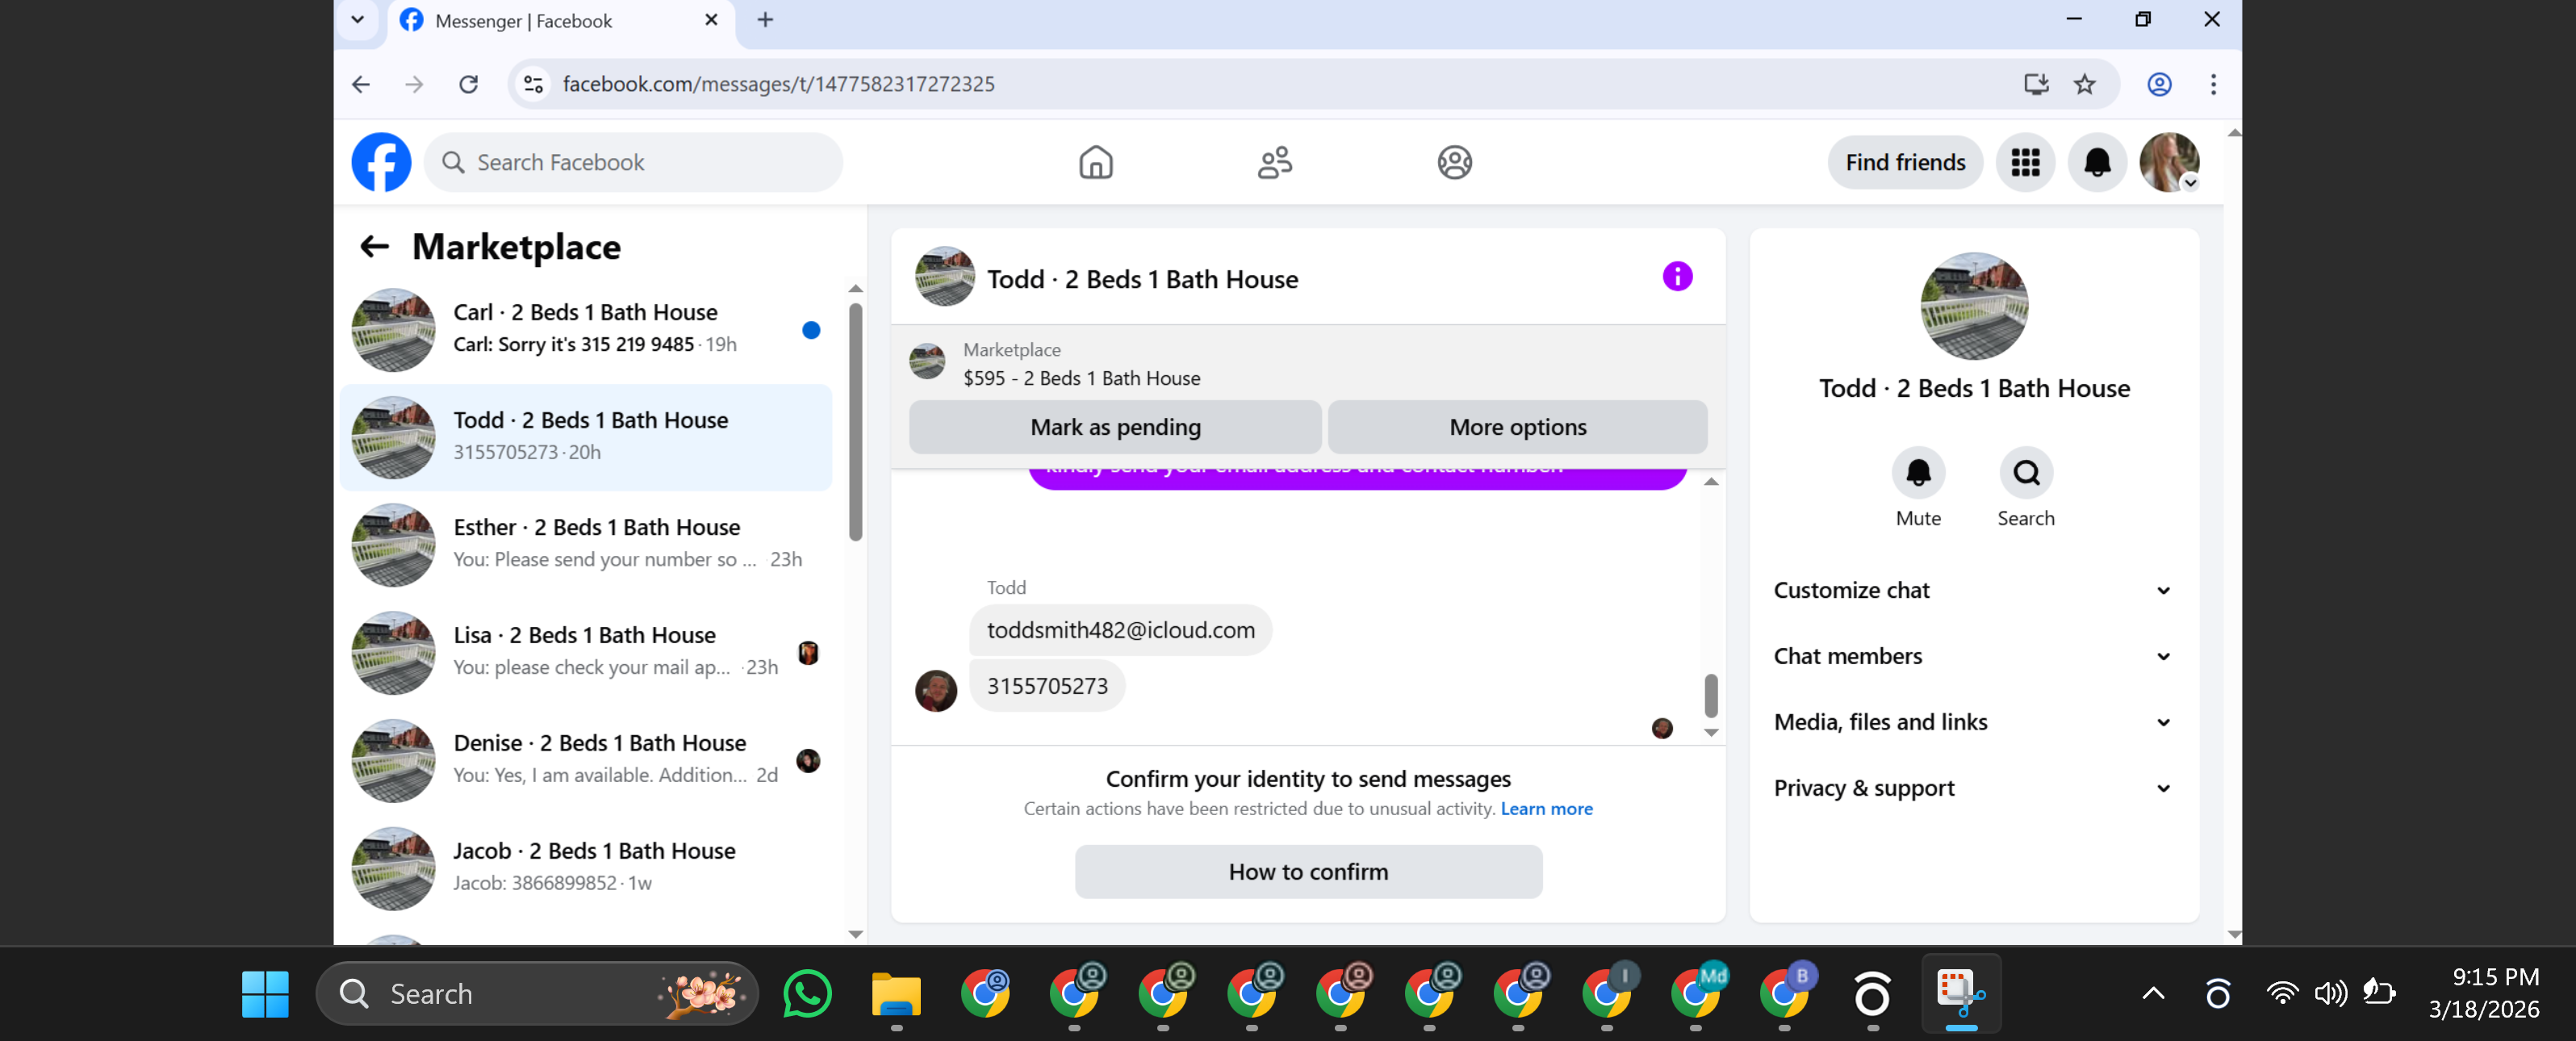The height and width of the screenshot is (1041, 2576).
Task: Open the Home feed icon
Action: (1095, 162)
